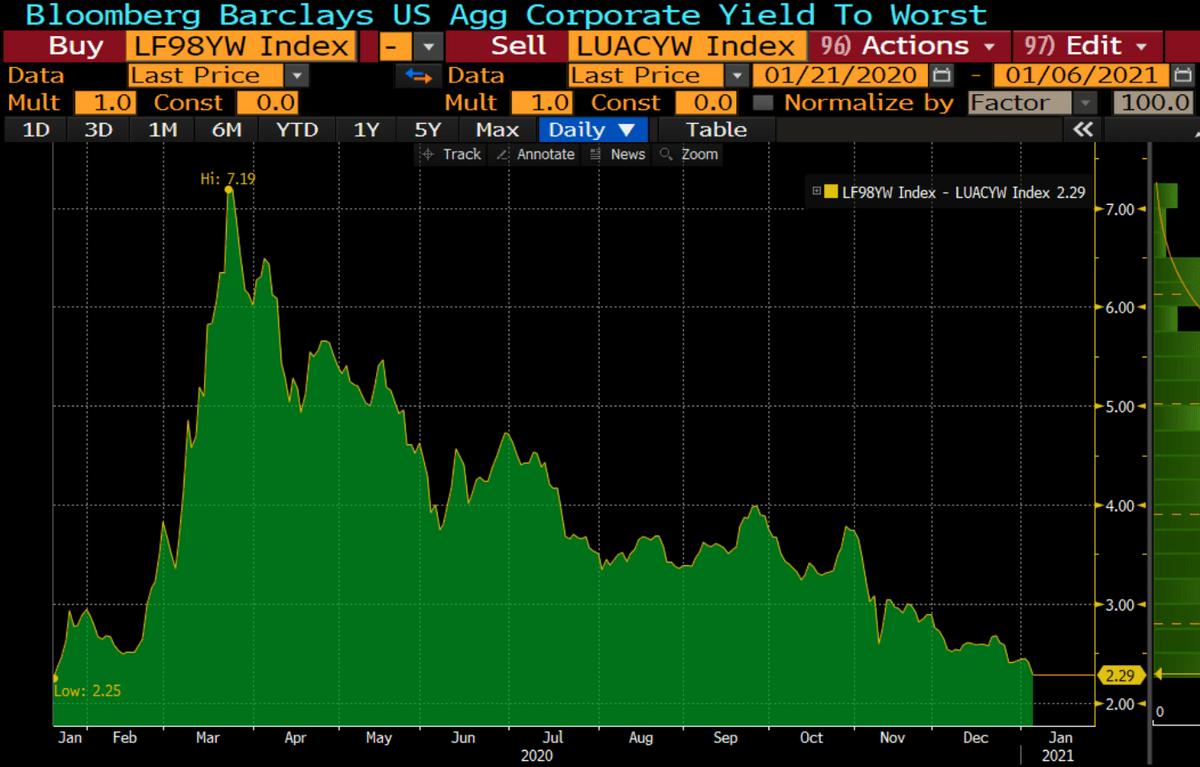Click the Sell security field LUACYW Index

[686, 46]
